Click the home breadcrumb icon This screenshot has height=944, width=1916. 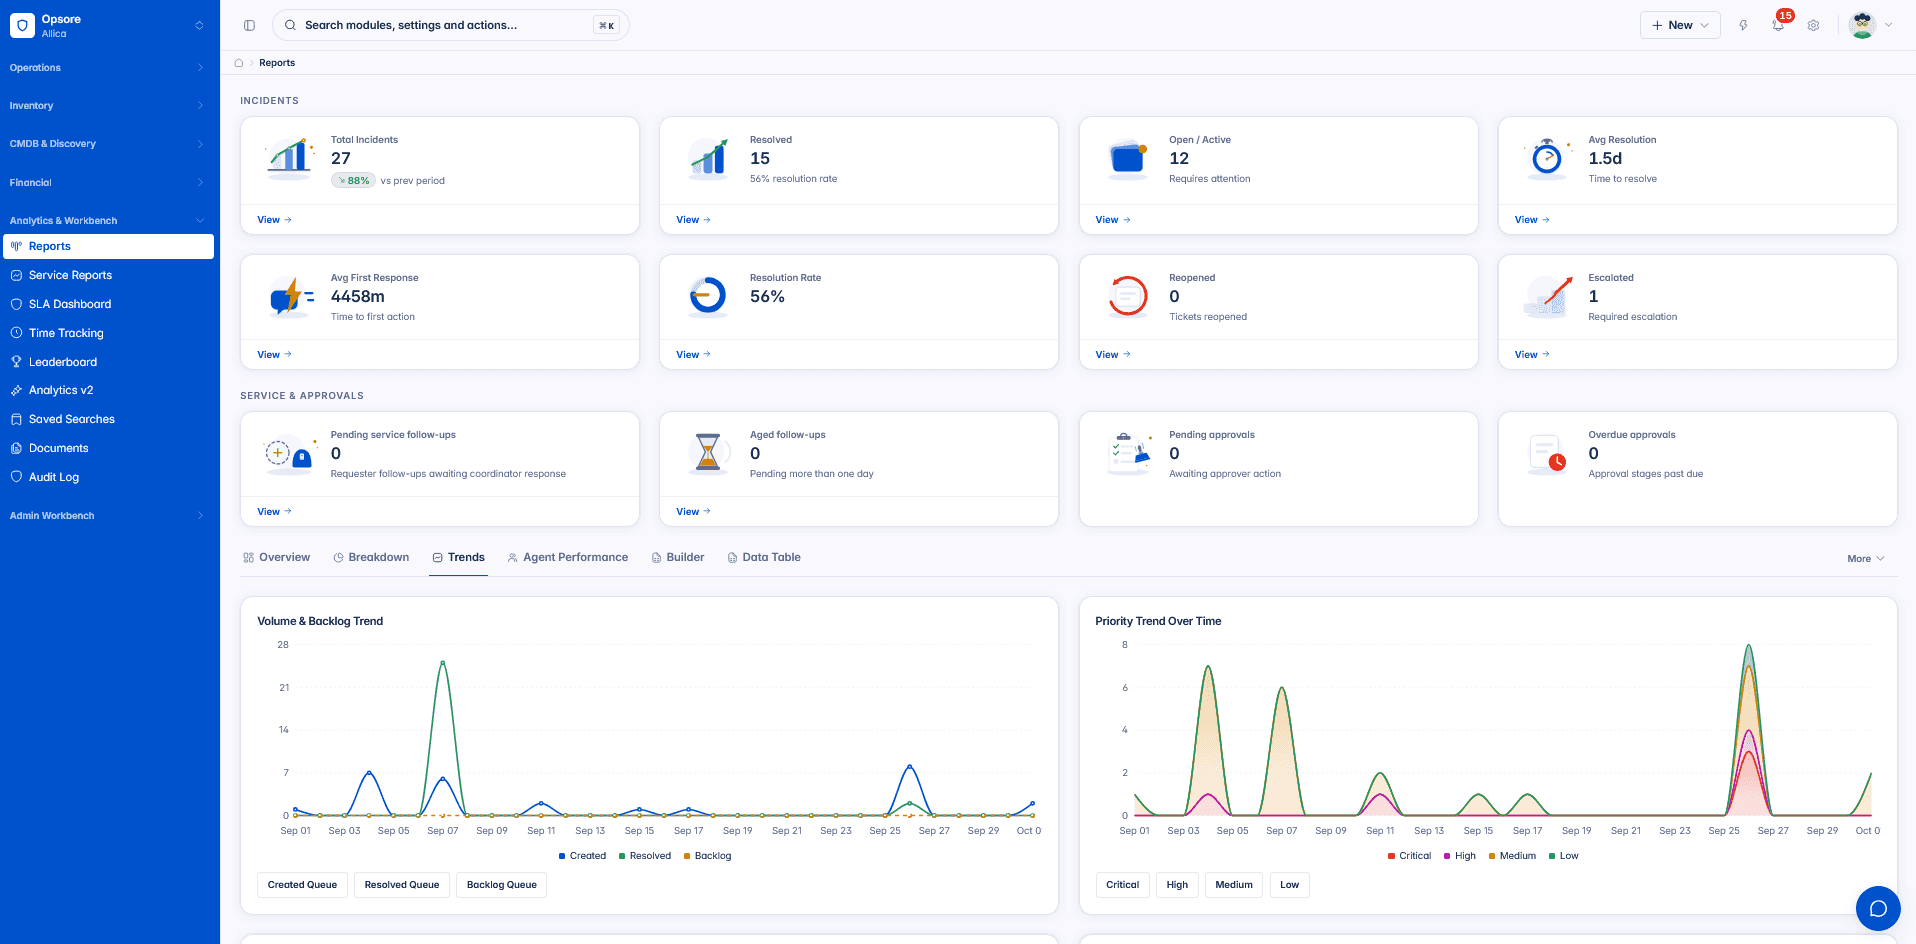(x=239, y=63)
